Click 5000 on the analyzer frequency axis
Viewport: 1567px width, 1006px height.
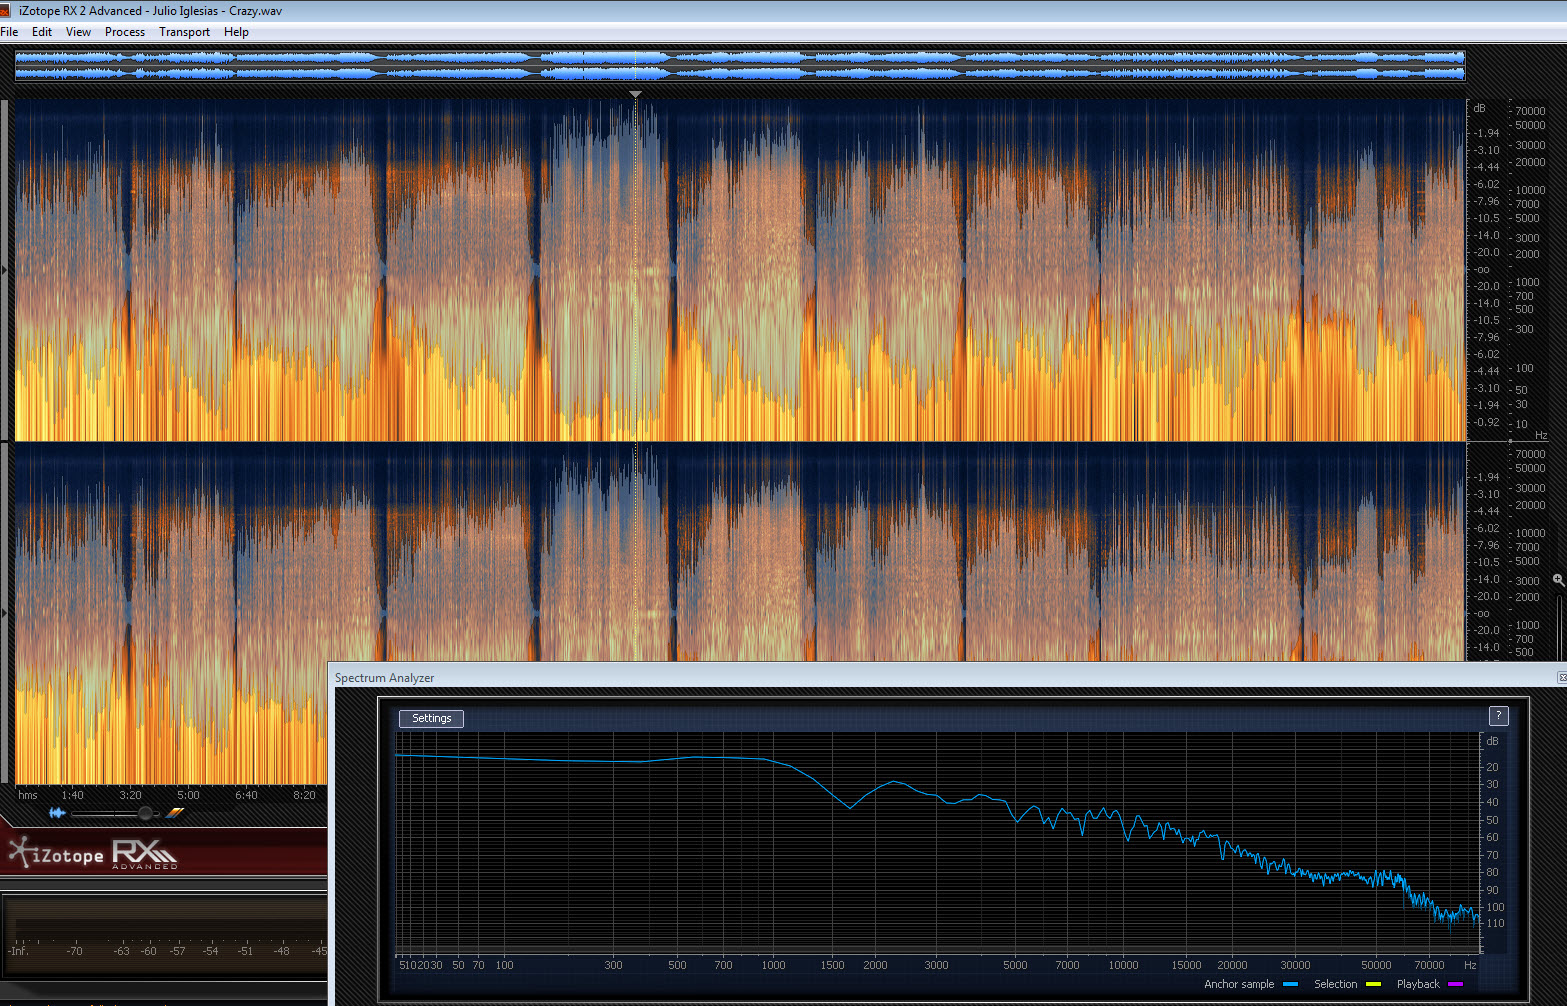pos(1015,965)
